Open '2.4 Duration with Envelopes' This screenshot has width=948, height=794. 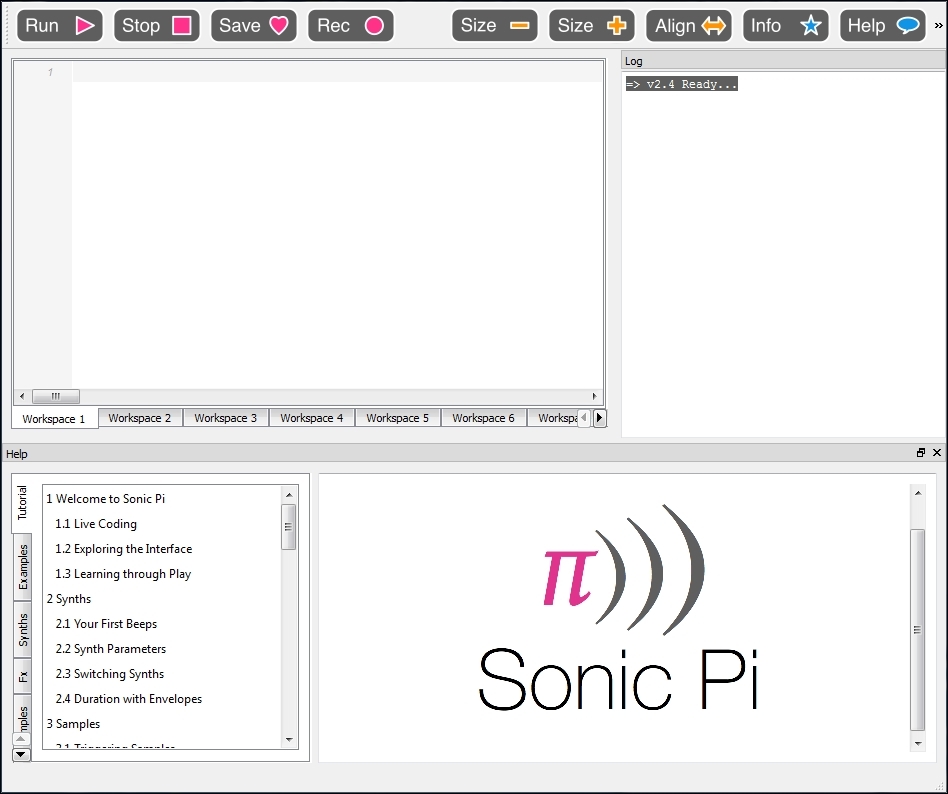click(128, 699)
